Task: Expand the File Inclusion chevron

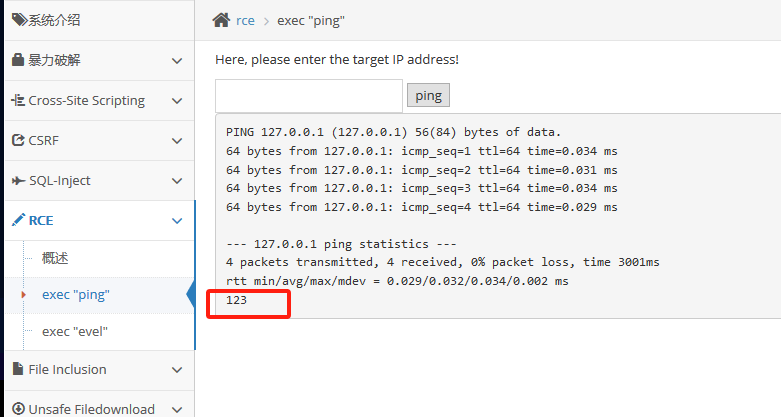Action: pos(177,370)
